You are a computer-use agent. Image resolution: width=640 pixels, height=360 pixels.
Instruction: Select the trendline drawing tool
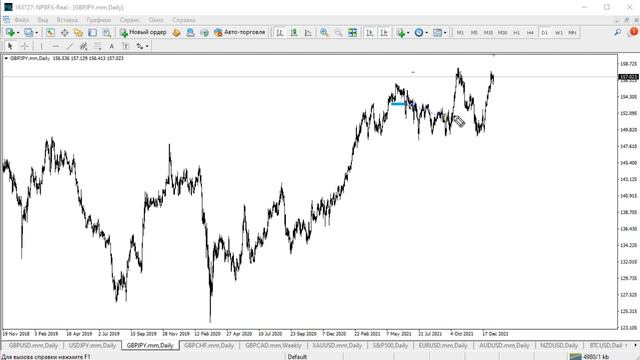pos(70,46)
